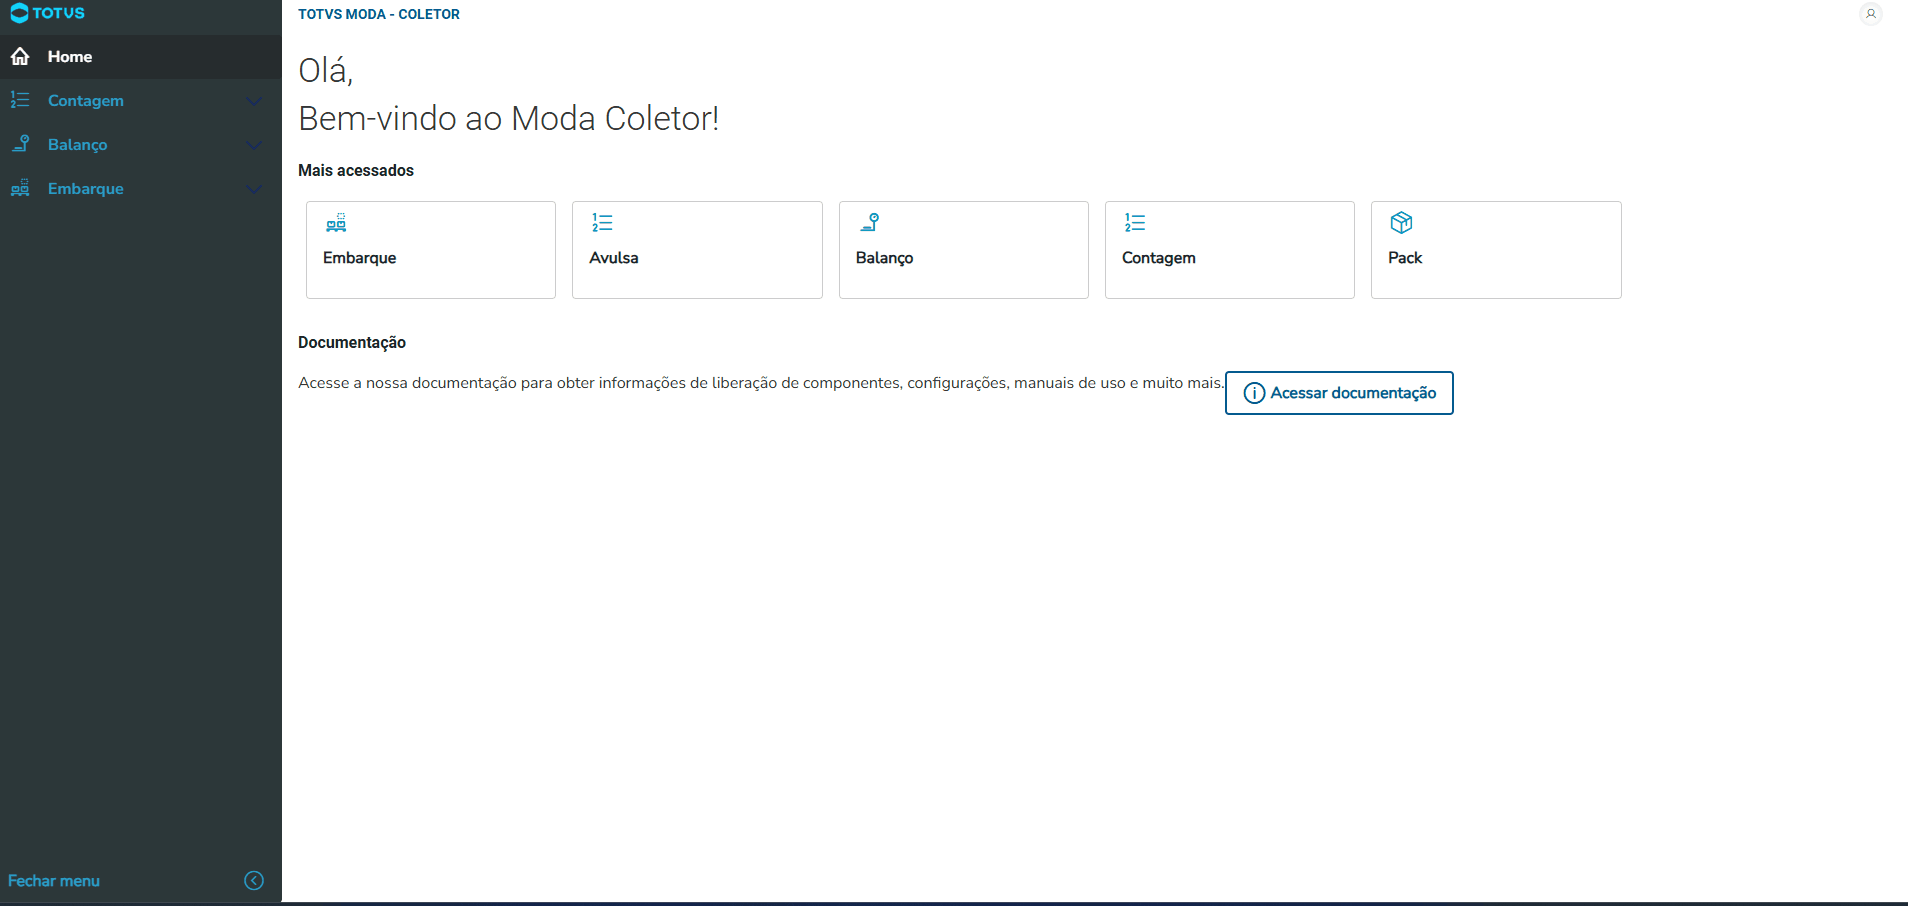Click the Balanço scale icon in sidebar
The width and height of the screenshot is (1908, 906).
click(x=20, y=144)
